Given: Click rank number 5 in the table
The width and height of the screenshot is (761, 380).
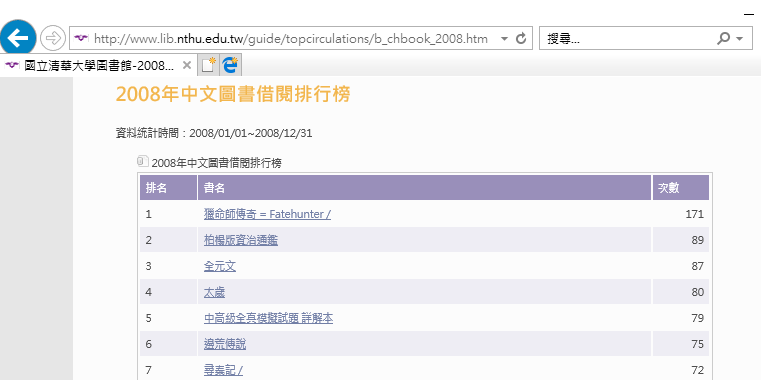Looking at the screenshot, I should click(149, 319).
